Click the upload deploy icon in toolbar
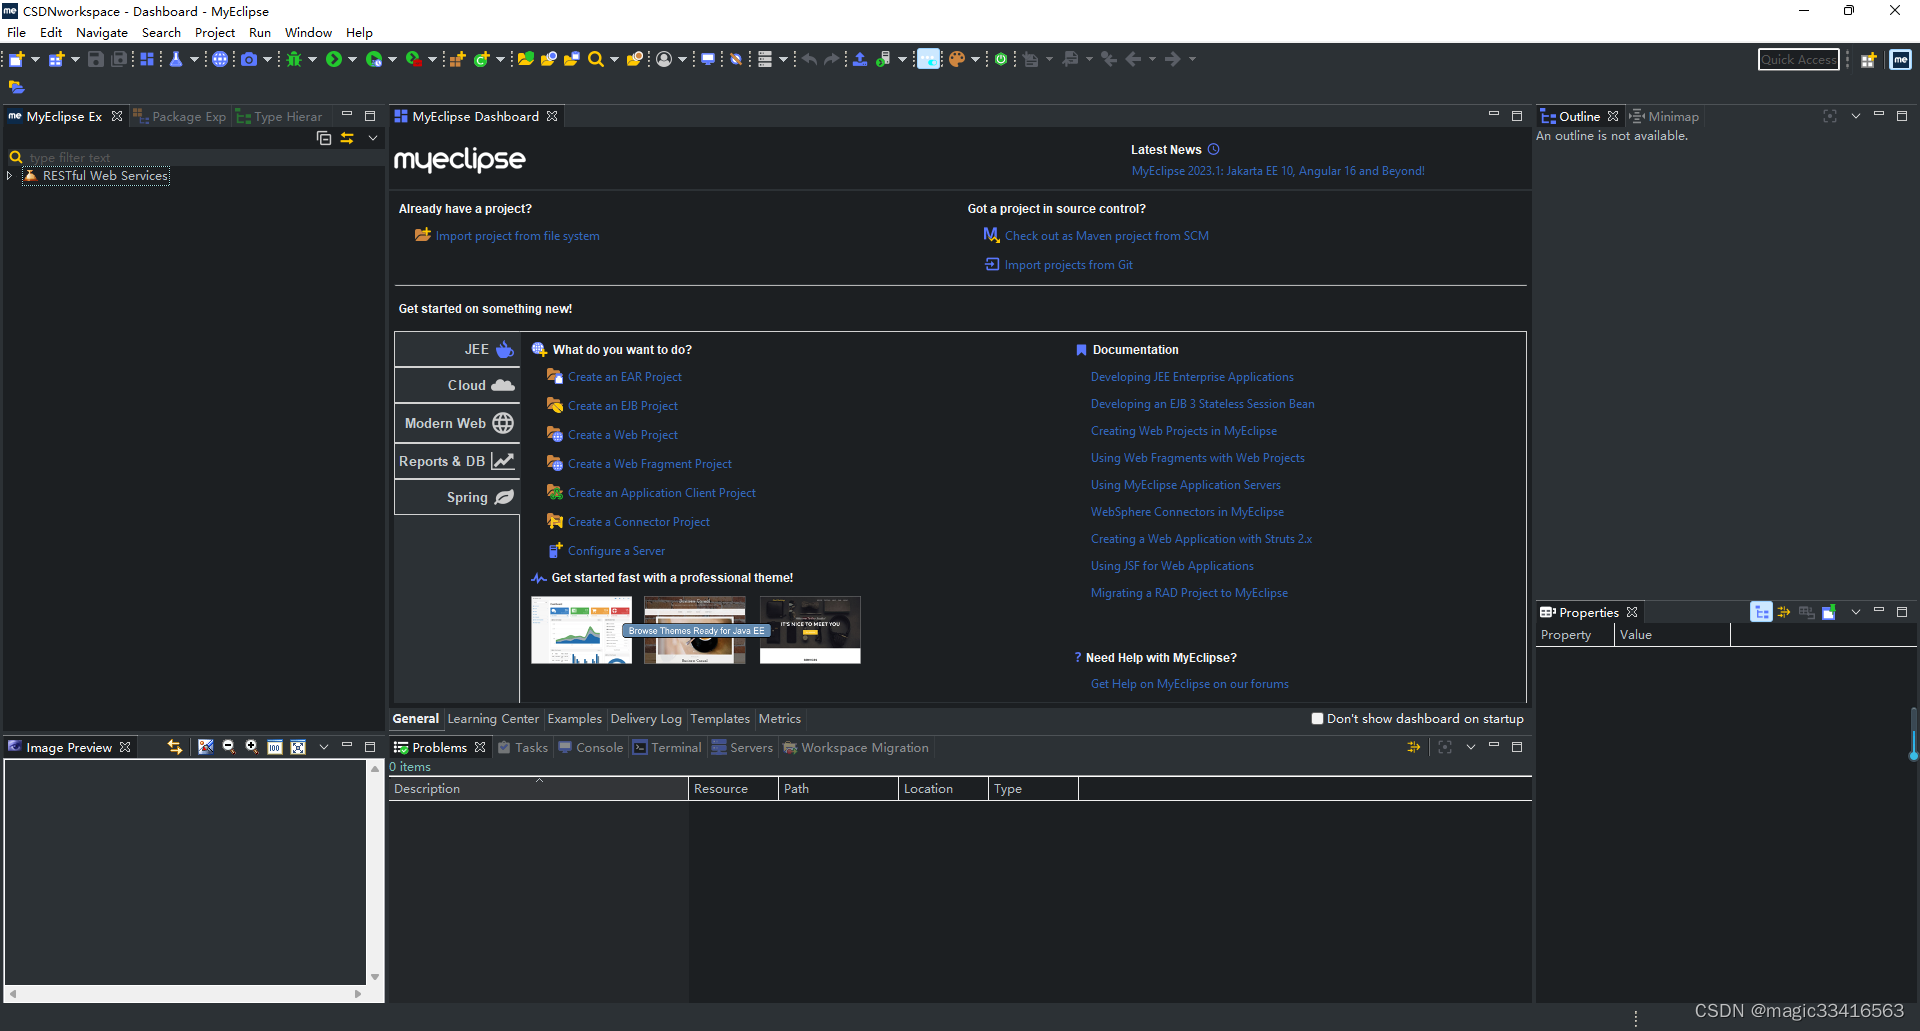Image resolution: width=1920 pixels, height=1031 pixels. 859,59
